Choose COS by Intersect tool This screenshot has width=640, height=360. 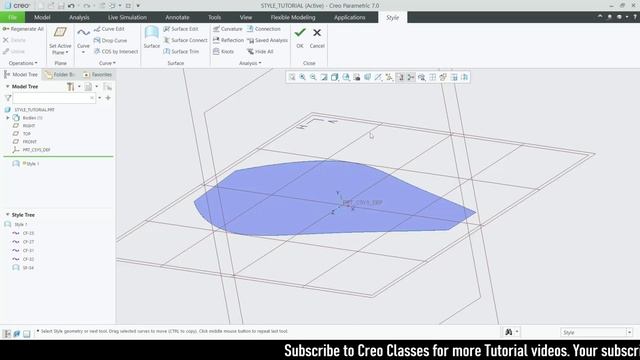click(116, 51)
